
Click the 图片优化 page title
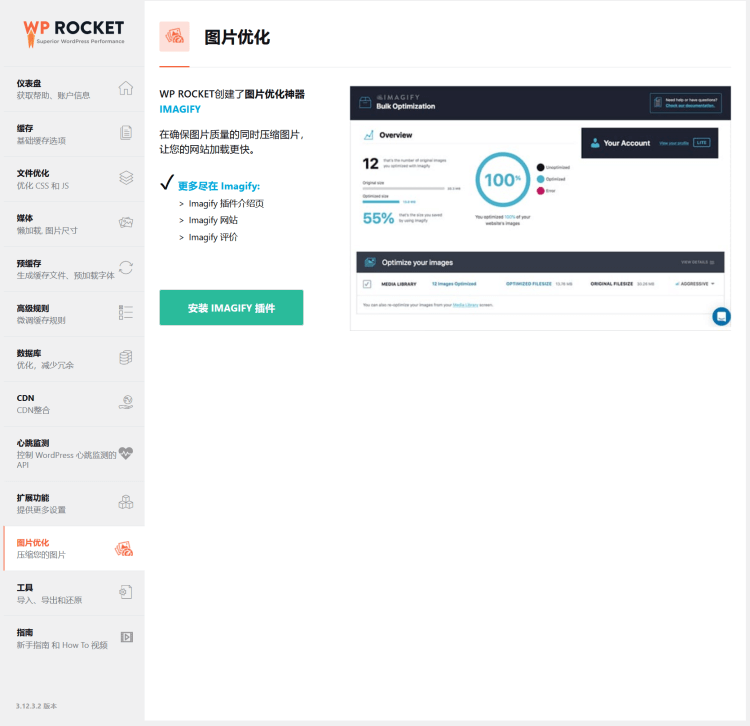pos(237,37)
